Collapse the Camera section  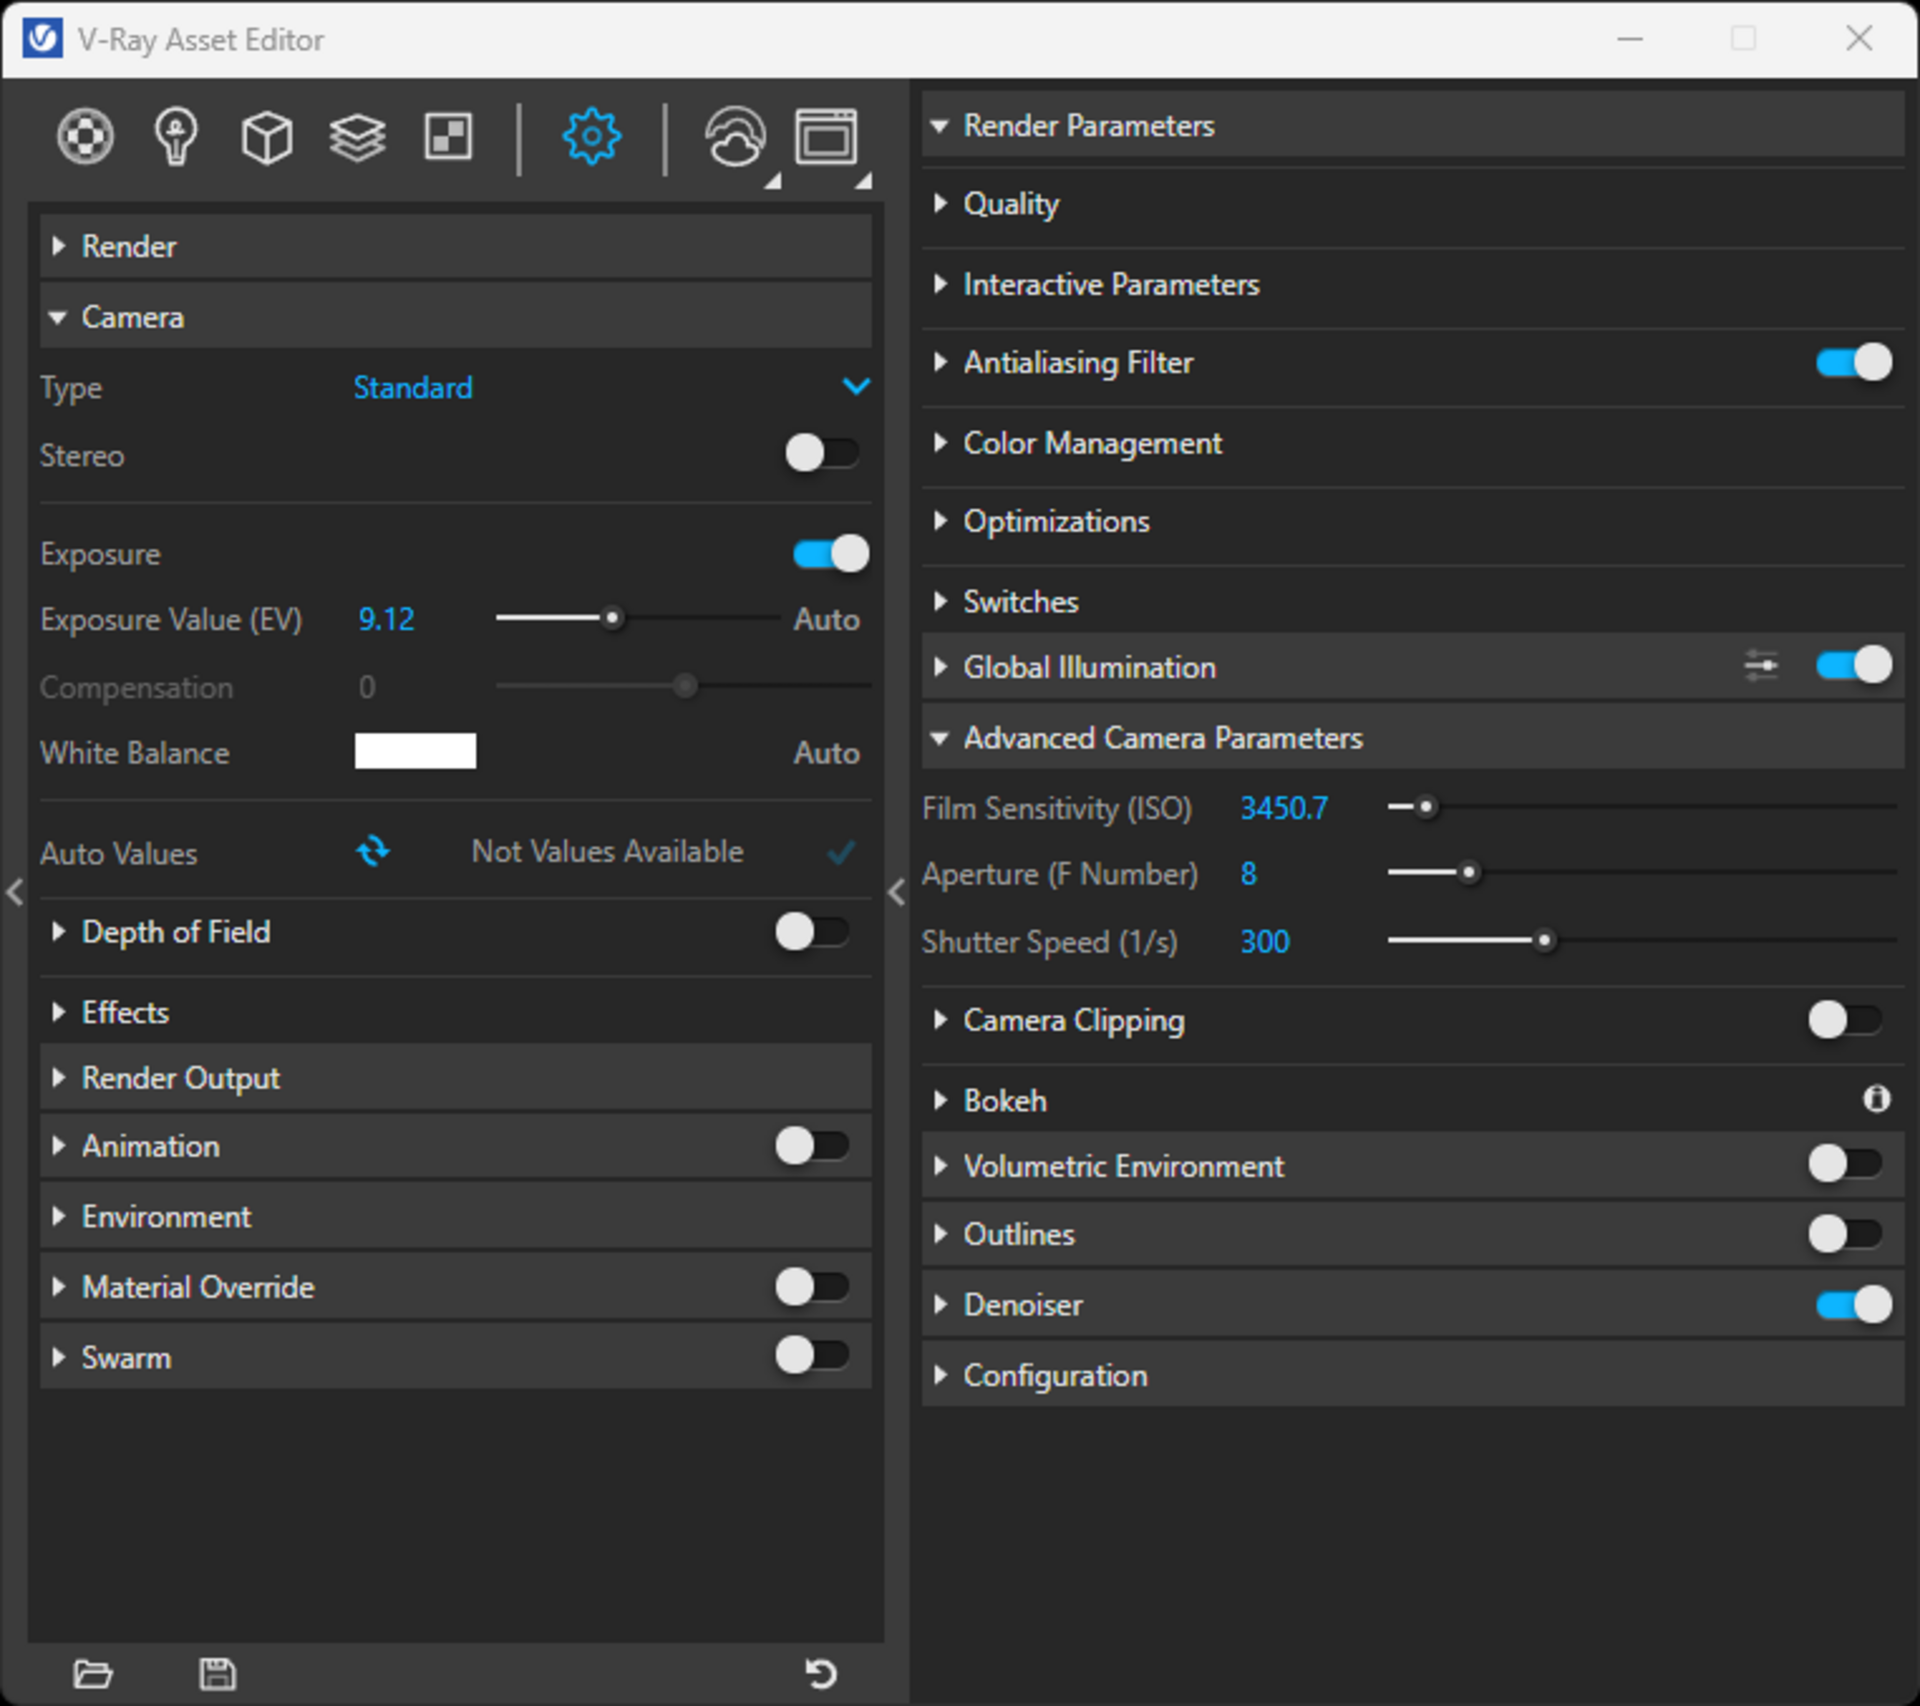[x=455, y=317]
